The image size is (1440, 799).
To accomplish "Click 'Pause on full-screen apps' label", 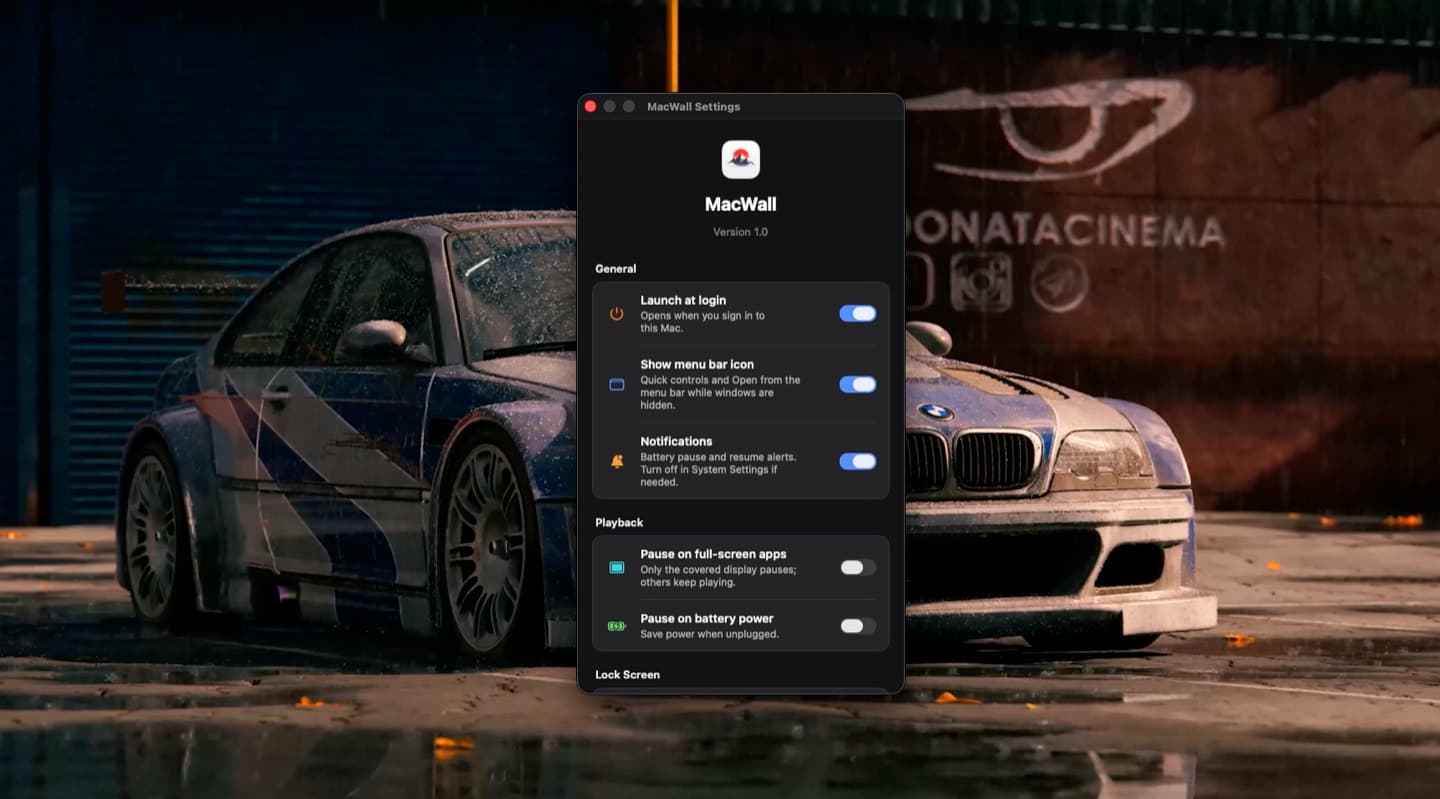I will click(713, 554).
